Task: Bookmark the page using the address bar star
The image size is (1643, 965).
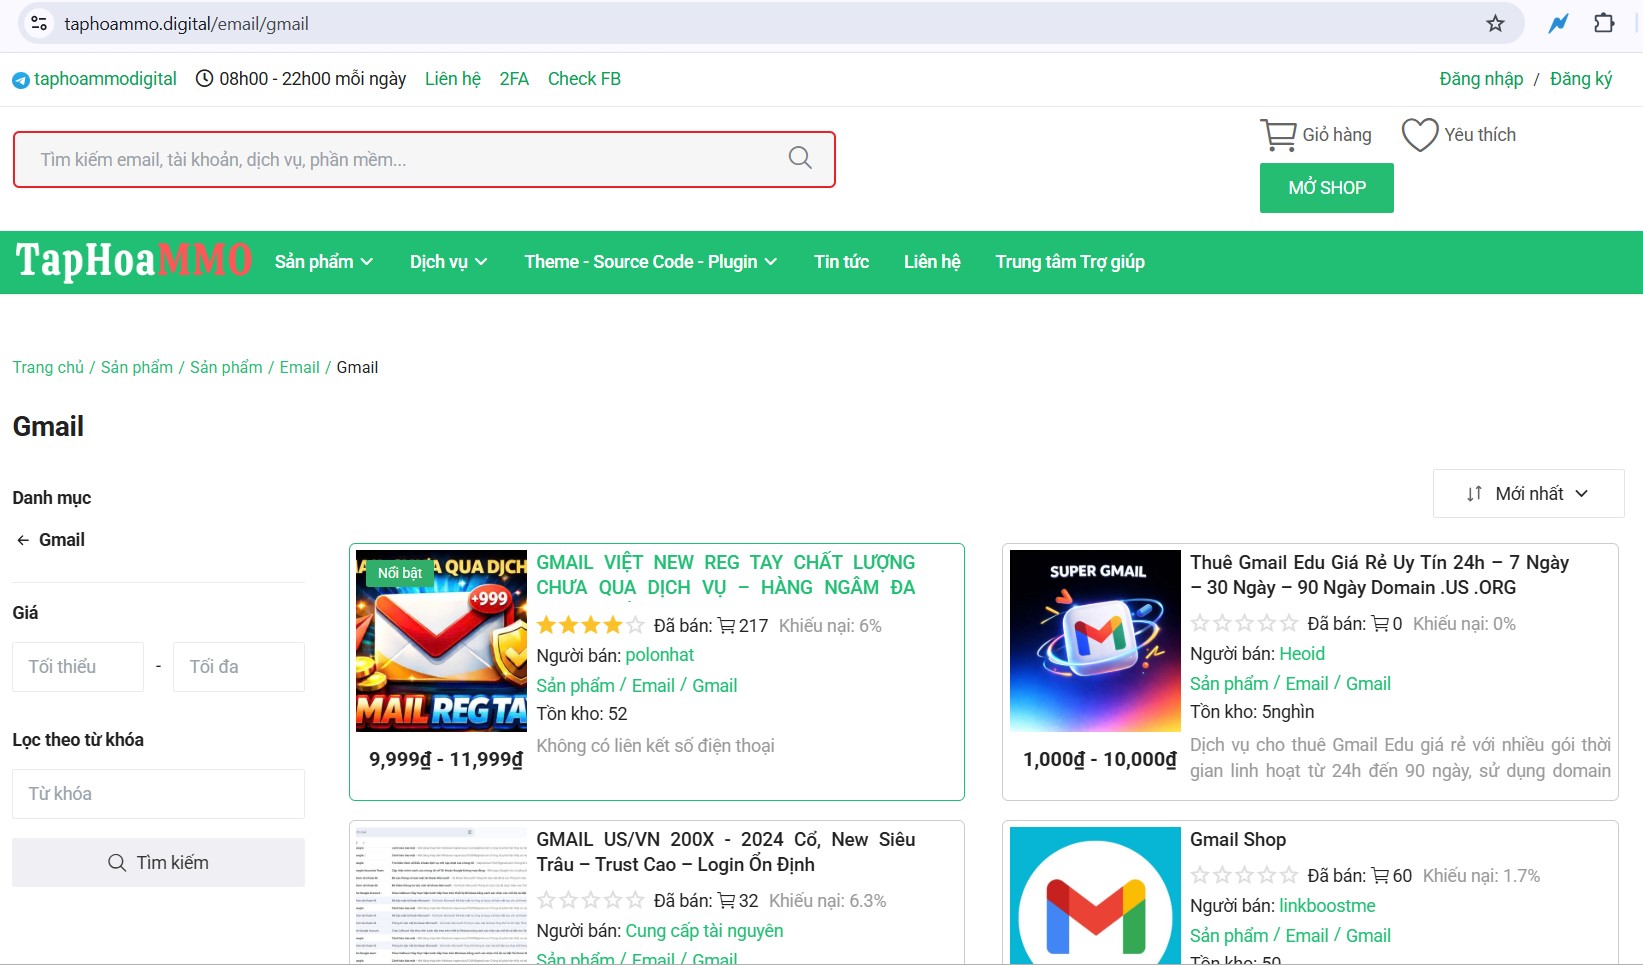Action: (x=1495, y=22)
